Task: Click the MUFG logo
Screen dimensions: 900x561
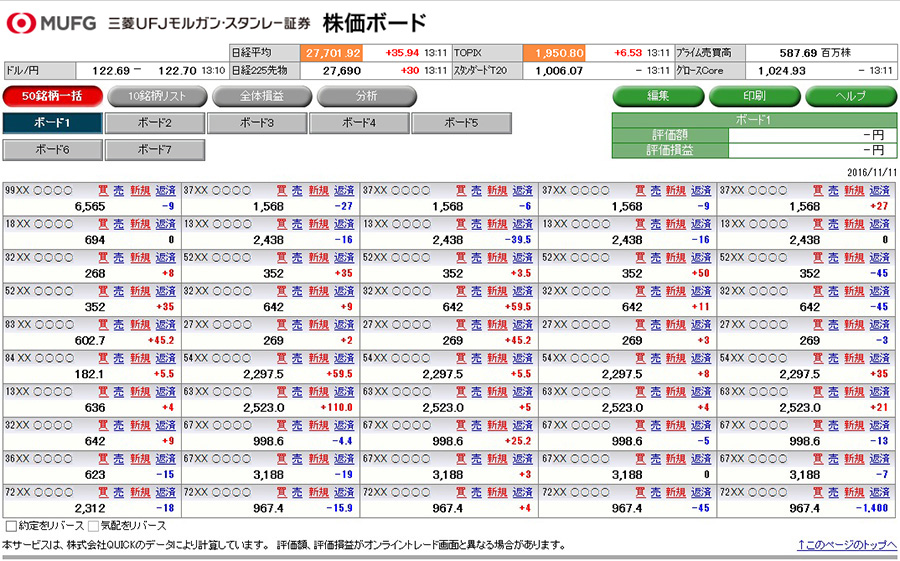Action: [51, 23]
